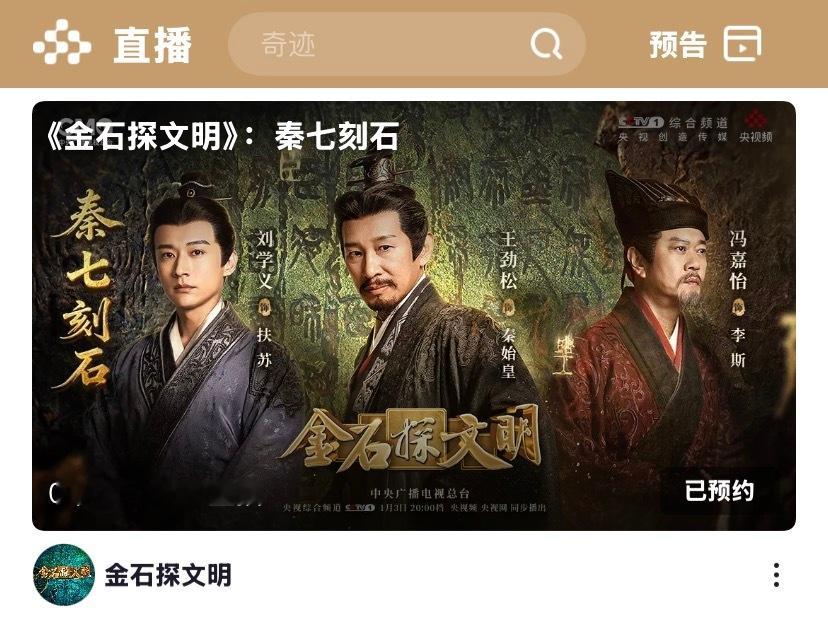The width and height of the screenshot is (828, 638).
Task: Tap the magnifier search icon
Action: tap(545, 44)
